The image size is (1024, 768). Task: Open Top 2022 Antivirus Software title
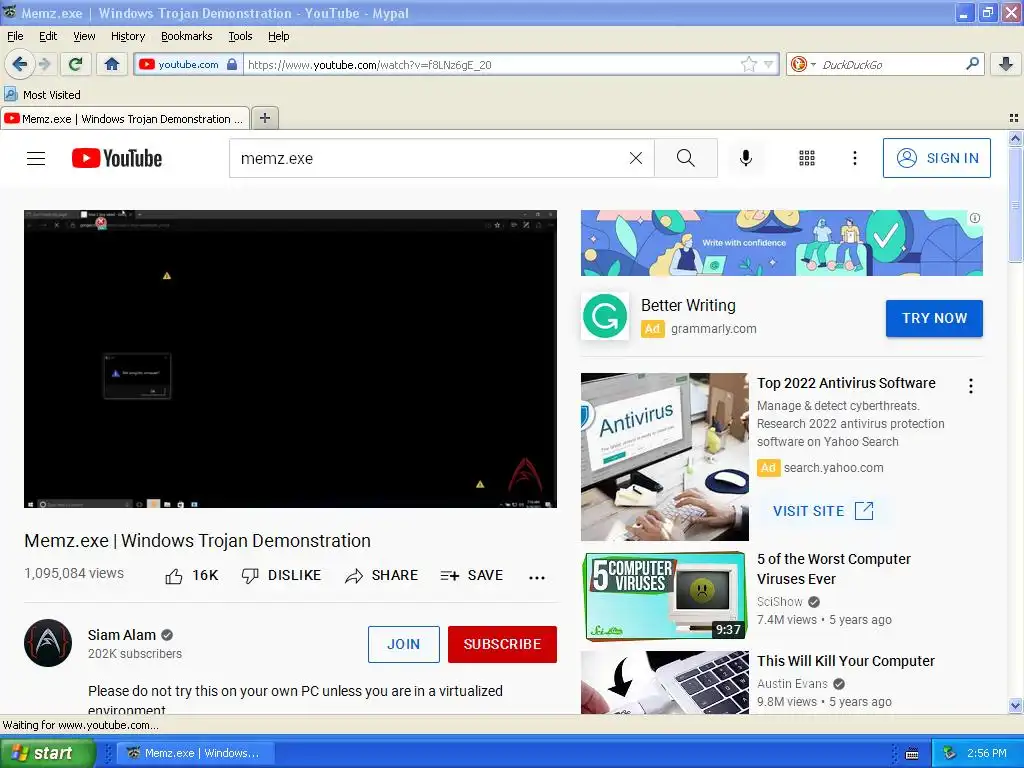846,383
